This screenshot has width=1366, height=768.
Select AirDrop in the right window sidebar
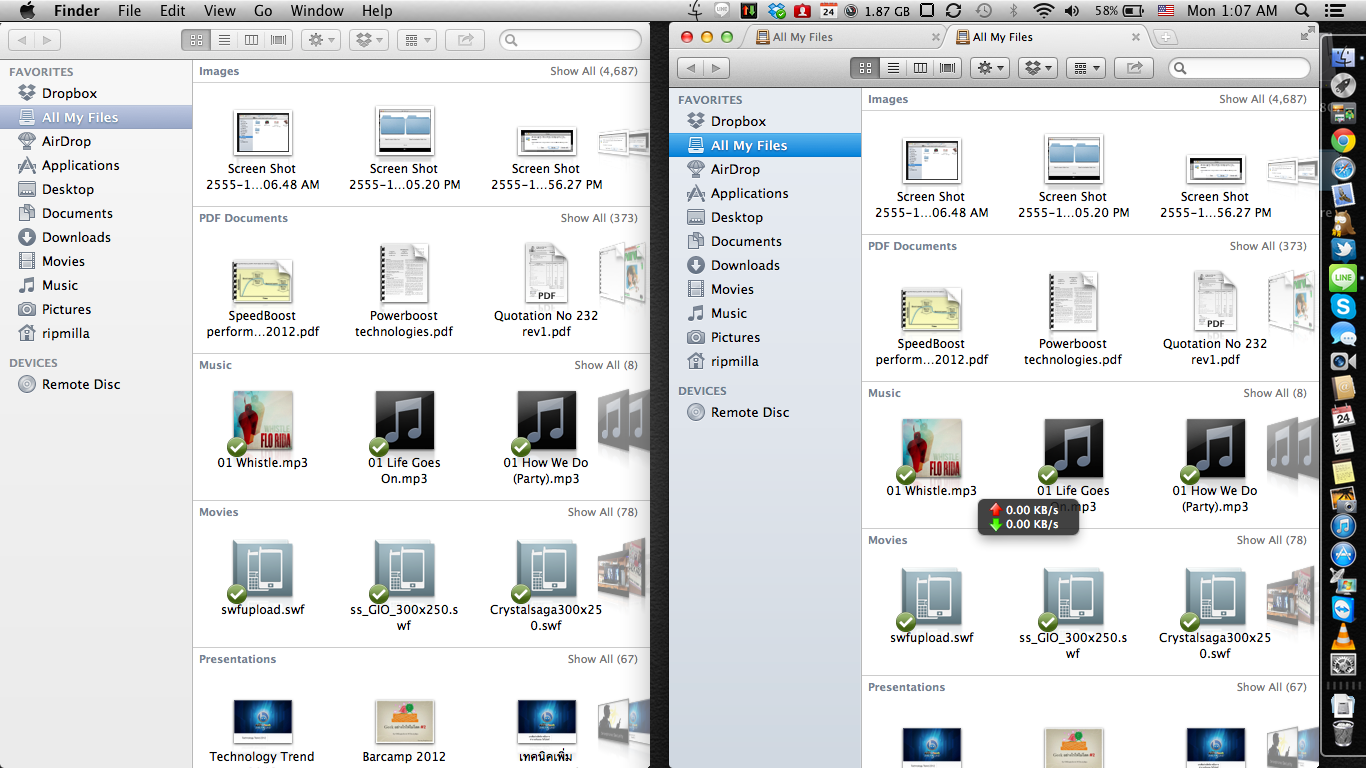[735, 169]
